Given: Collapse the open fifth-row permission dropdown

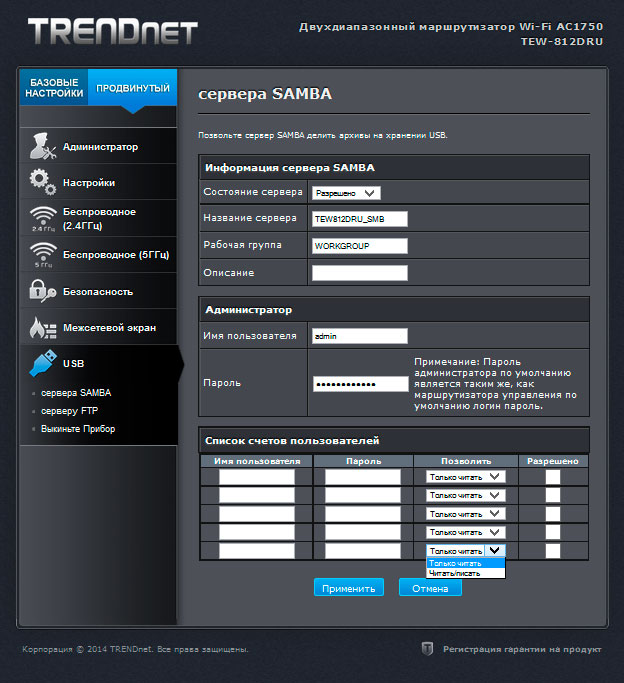Looking at the screenshot, I should (x=465, y=551).
